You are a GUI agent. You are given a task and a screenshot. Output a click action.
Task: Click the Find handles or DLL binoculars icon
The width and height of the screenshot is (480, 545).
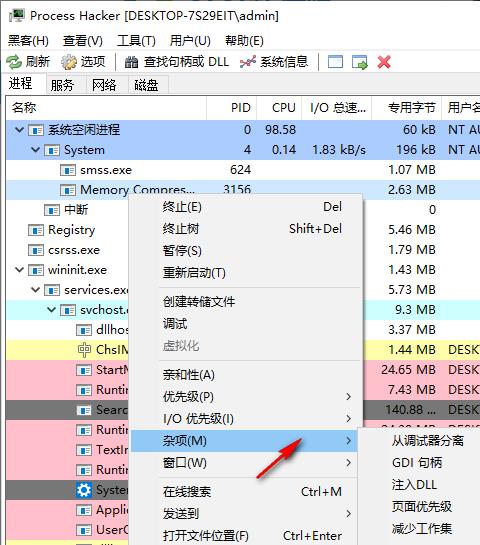(131, 62)
